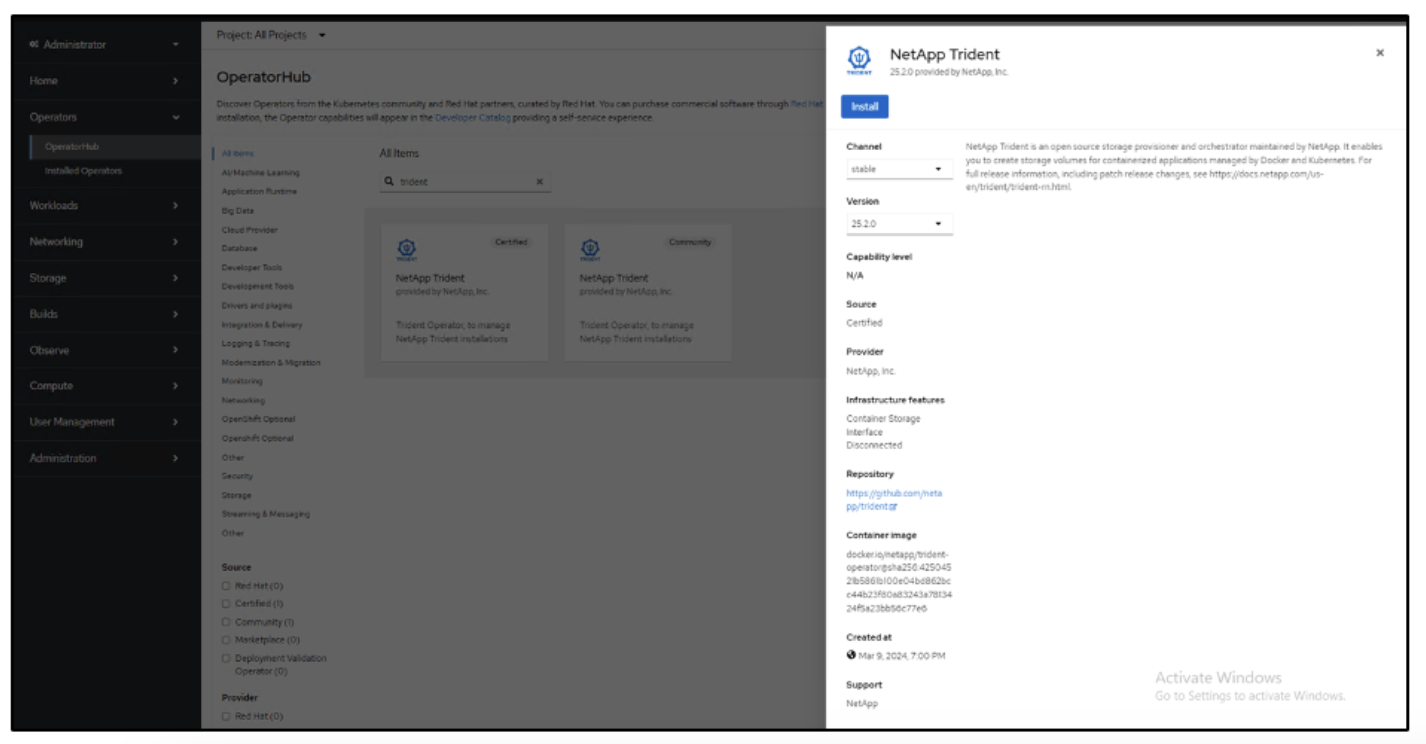Expand the Compute navigation section
The height and width of the screenshot is (744, 1426).
point(105,386)
